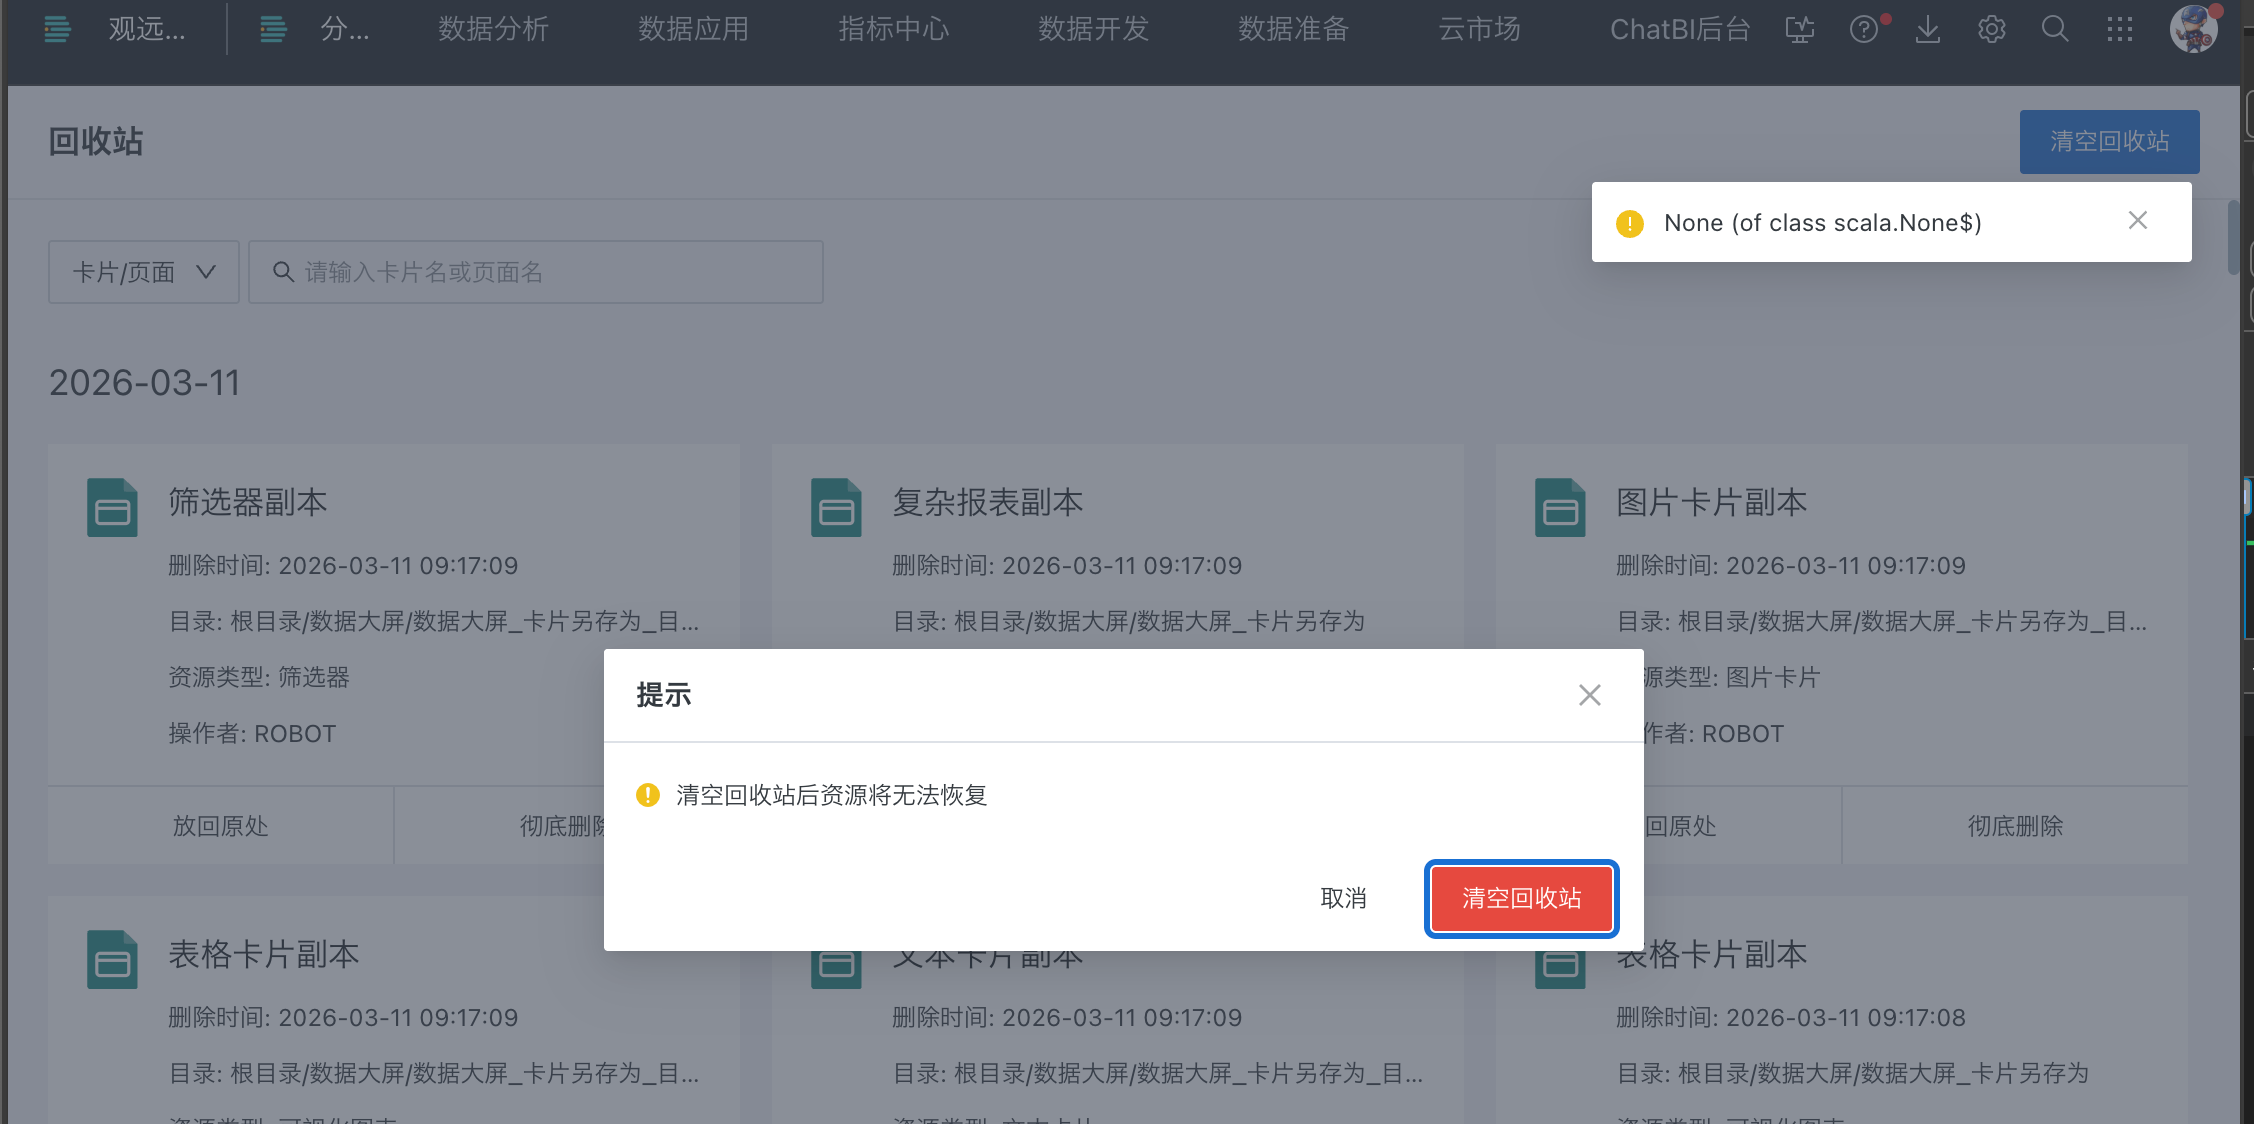Open the app grid (waffle) icon
This screenshot has height=1124, width=2254.
pos(2120,29)
